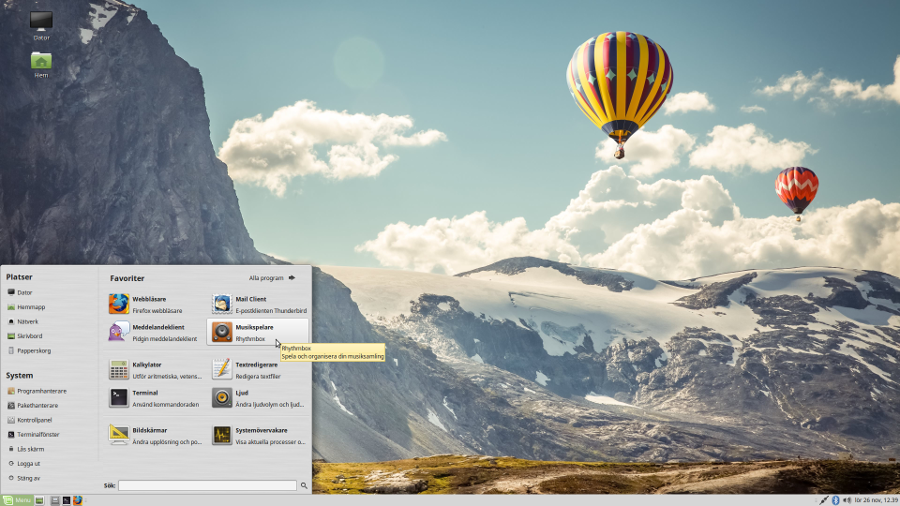Select Logga ut to log out
The image size is (900, 506).
[28, 463]
